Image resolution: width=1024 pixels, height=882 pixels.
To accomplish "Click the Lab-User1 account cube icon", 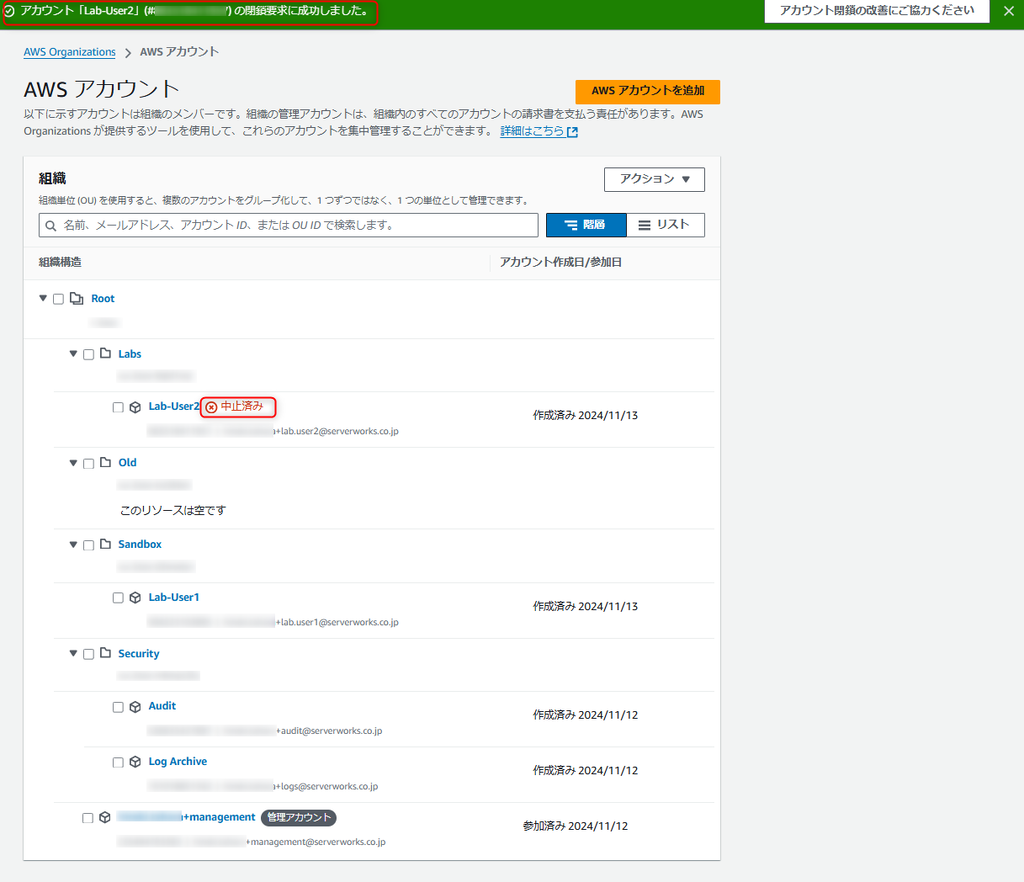I will point(135,598).
